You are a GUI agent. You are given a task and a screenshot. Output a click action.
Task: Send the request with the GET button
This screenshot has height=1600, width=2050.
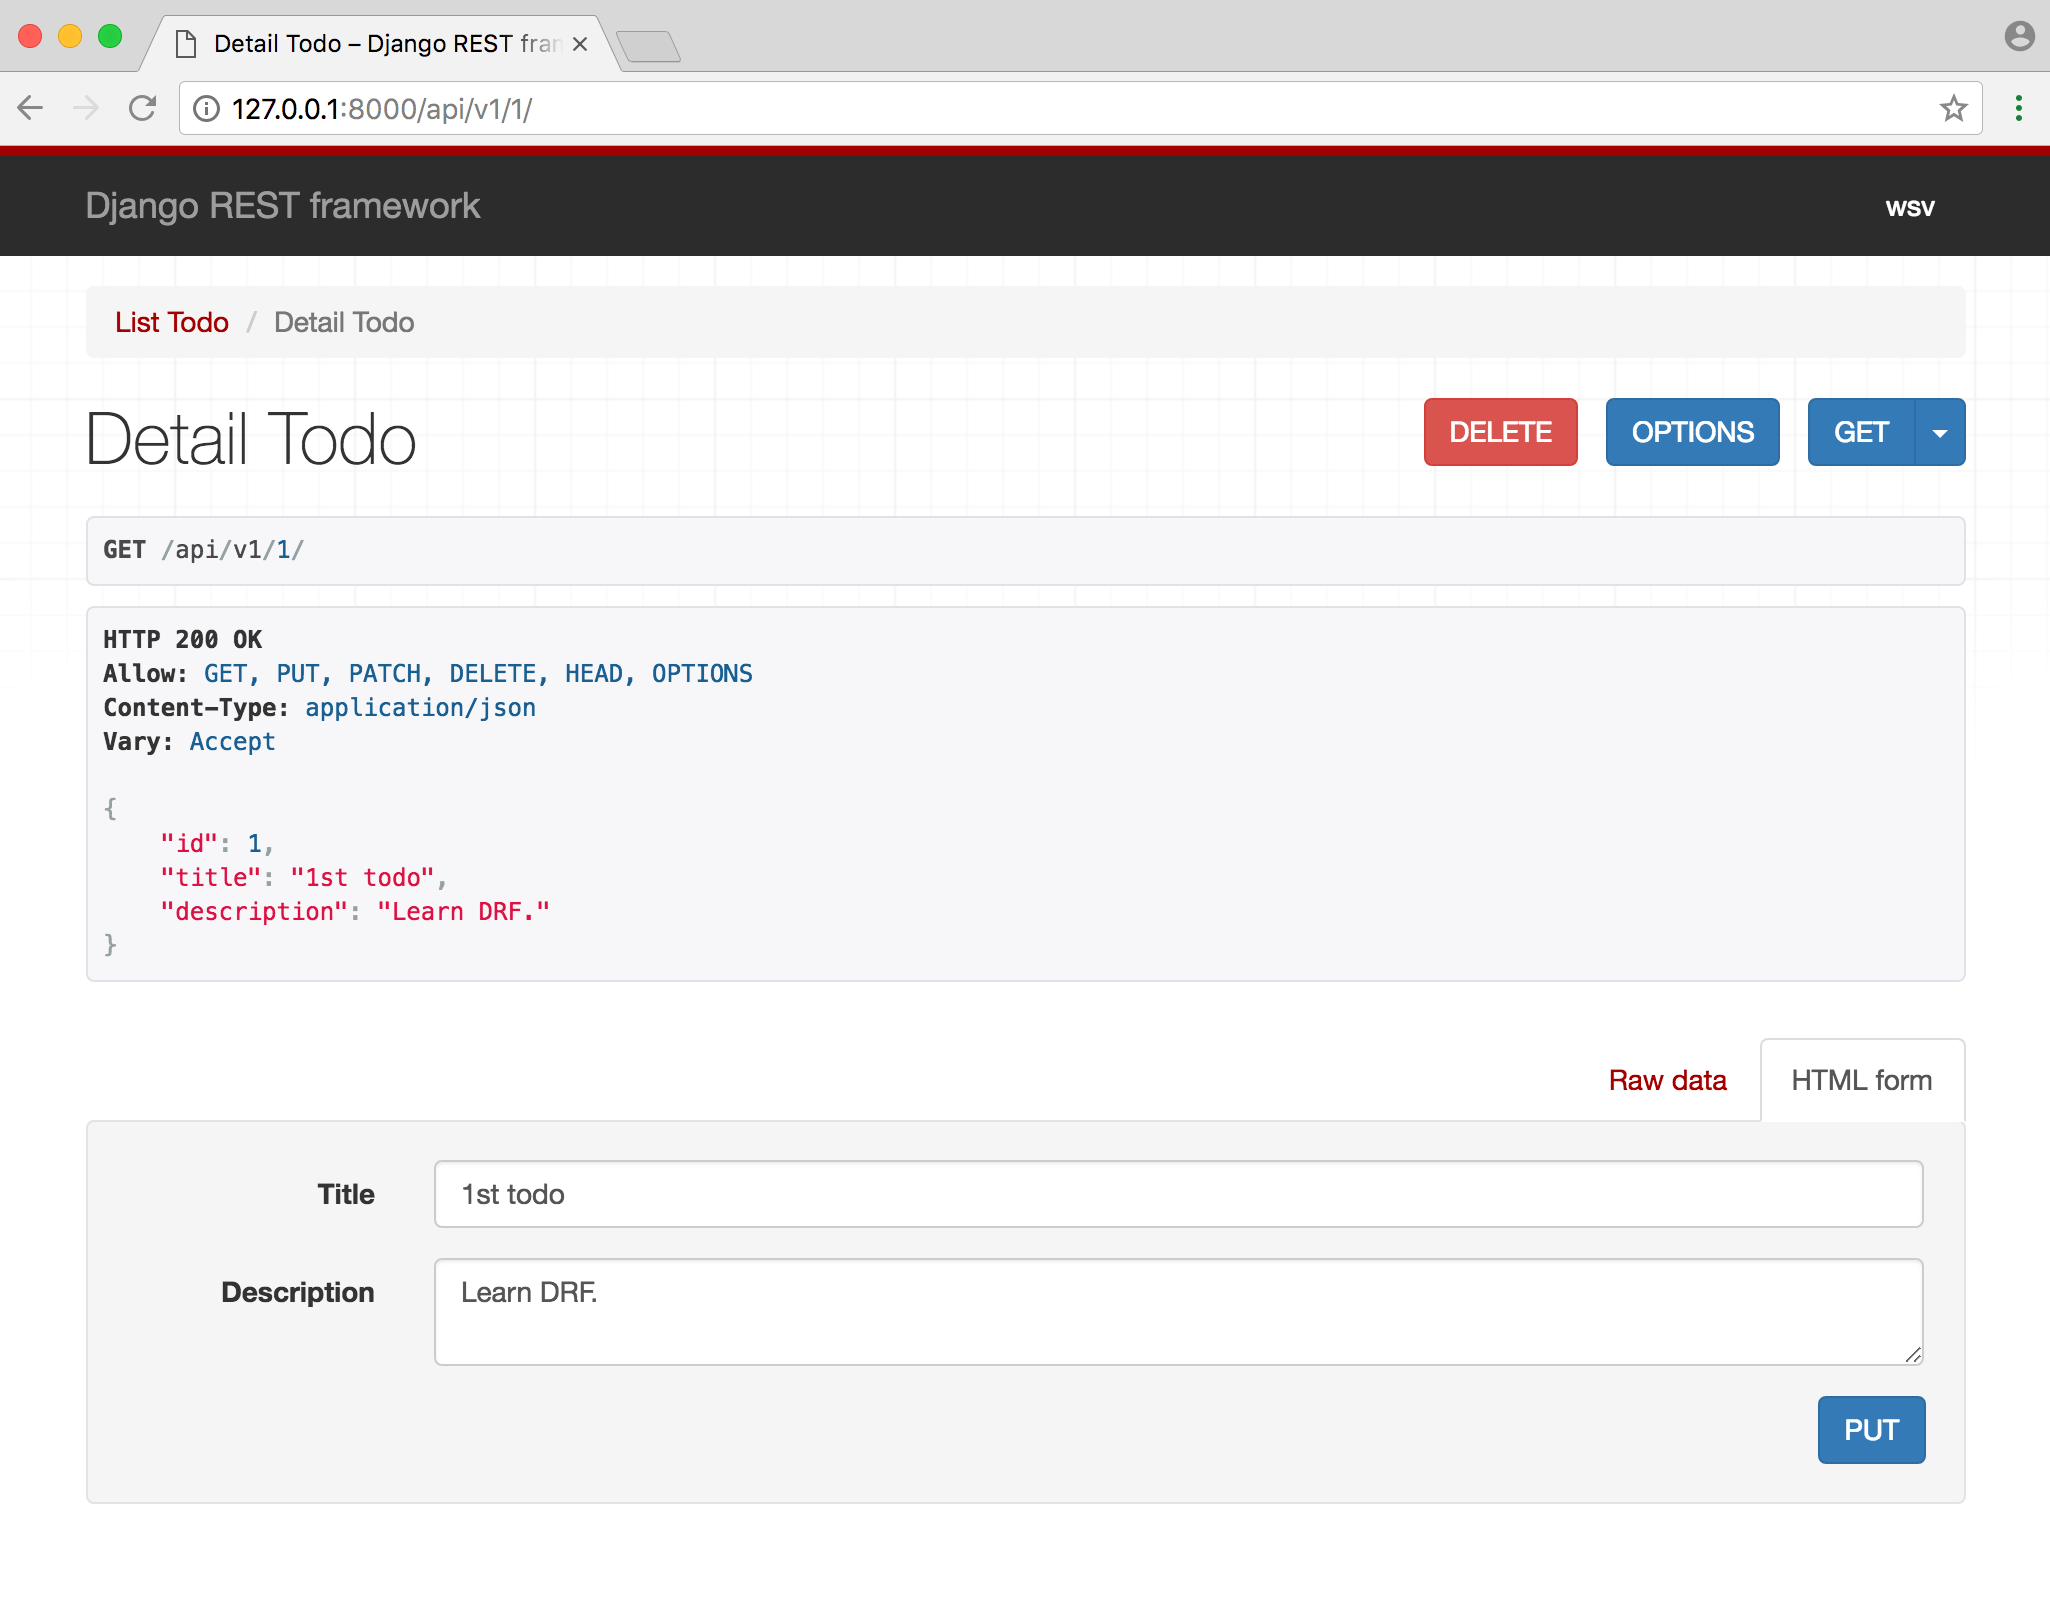(x=1862, y=432)
